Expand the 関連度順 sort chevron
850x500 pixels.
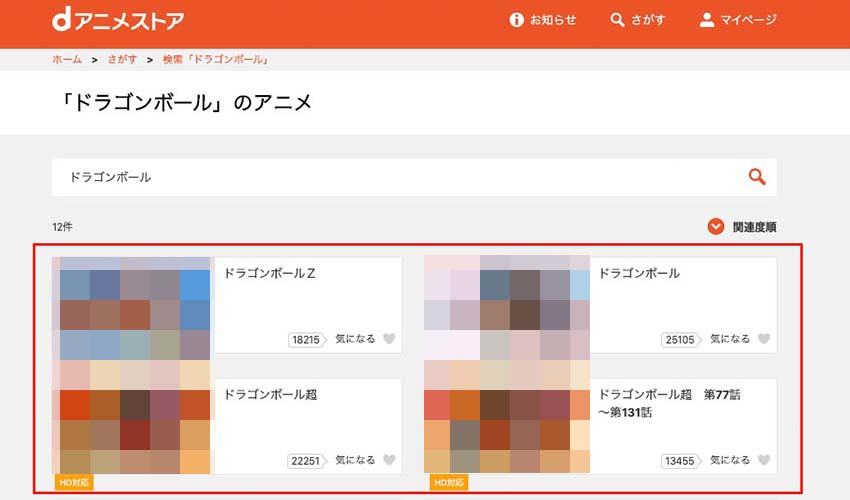(x=716, y=227)
